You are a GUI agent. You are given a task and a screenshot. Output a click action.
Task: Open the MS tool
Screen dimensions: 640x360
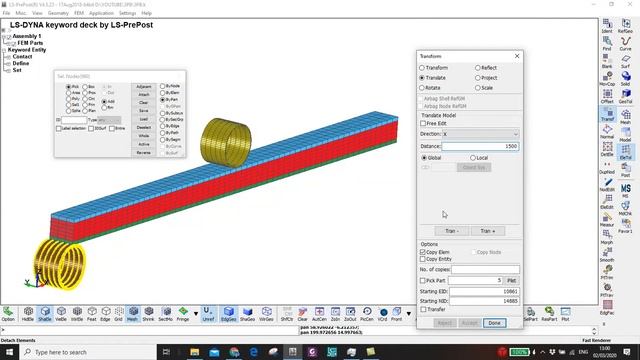[x=625, y=191]
